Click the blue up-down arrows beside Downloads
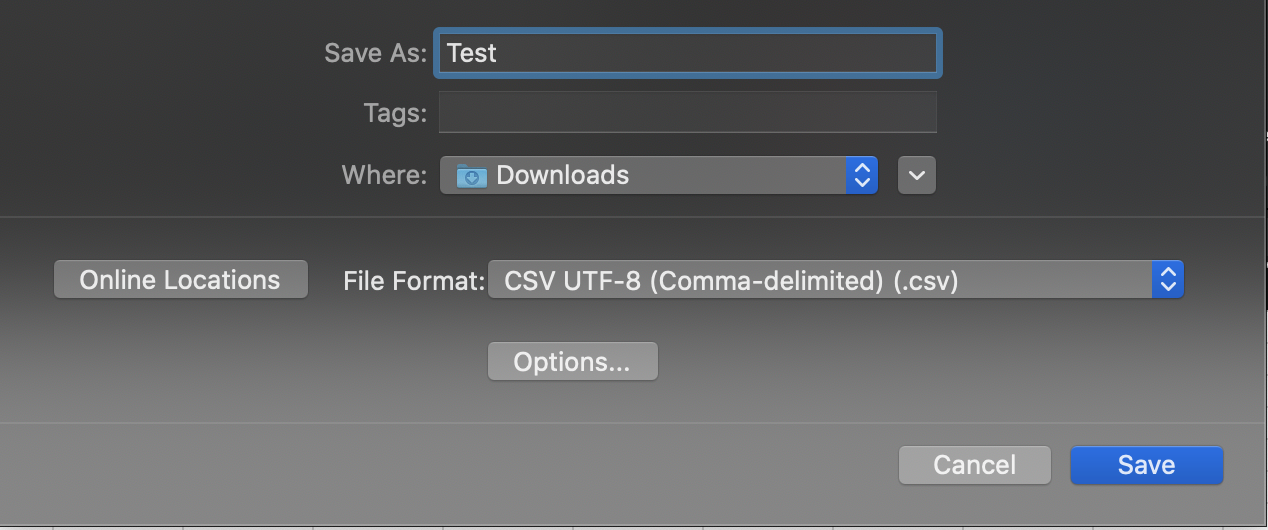The width and height of the screenshot is (1268, 530). (x=861, y=176)
